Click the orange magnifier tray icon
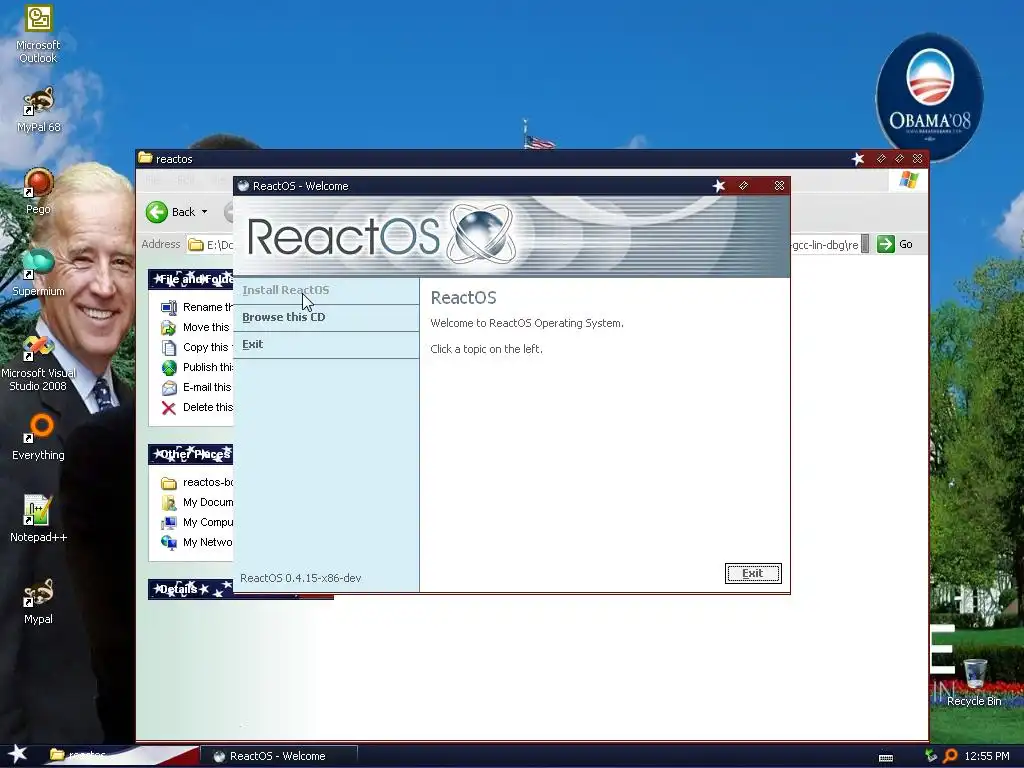This screenshot has width=1024, height=768. click(x=950, y=756)
